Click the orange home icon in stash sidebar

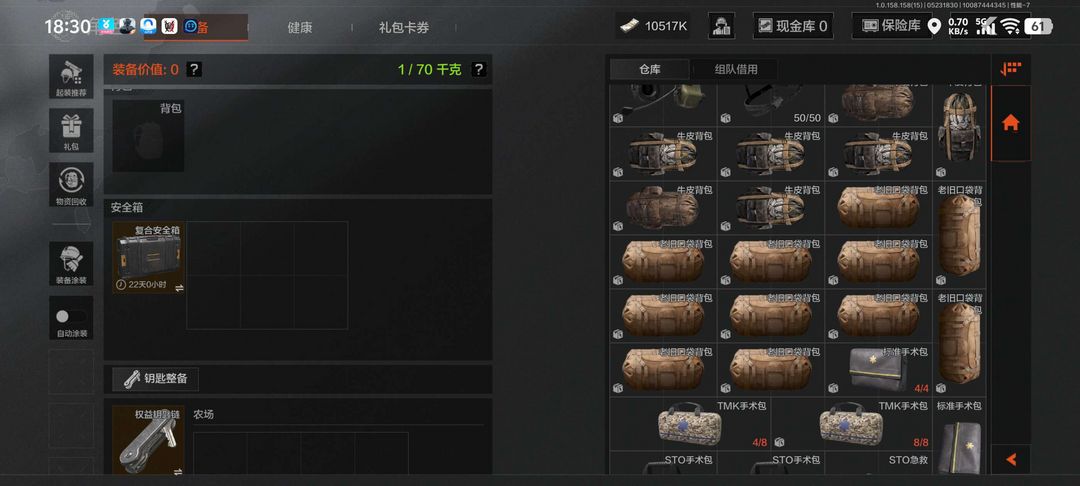(x=1010, y=123)
